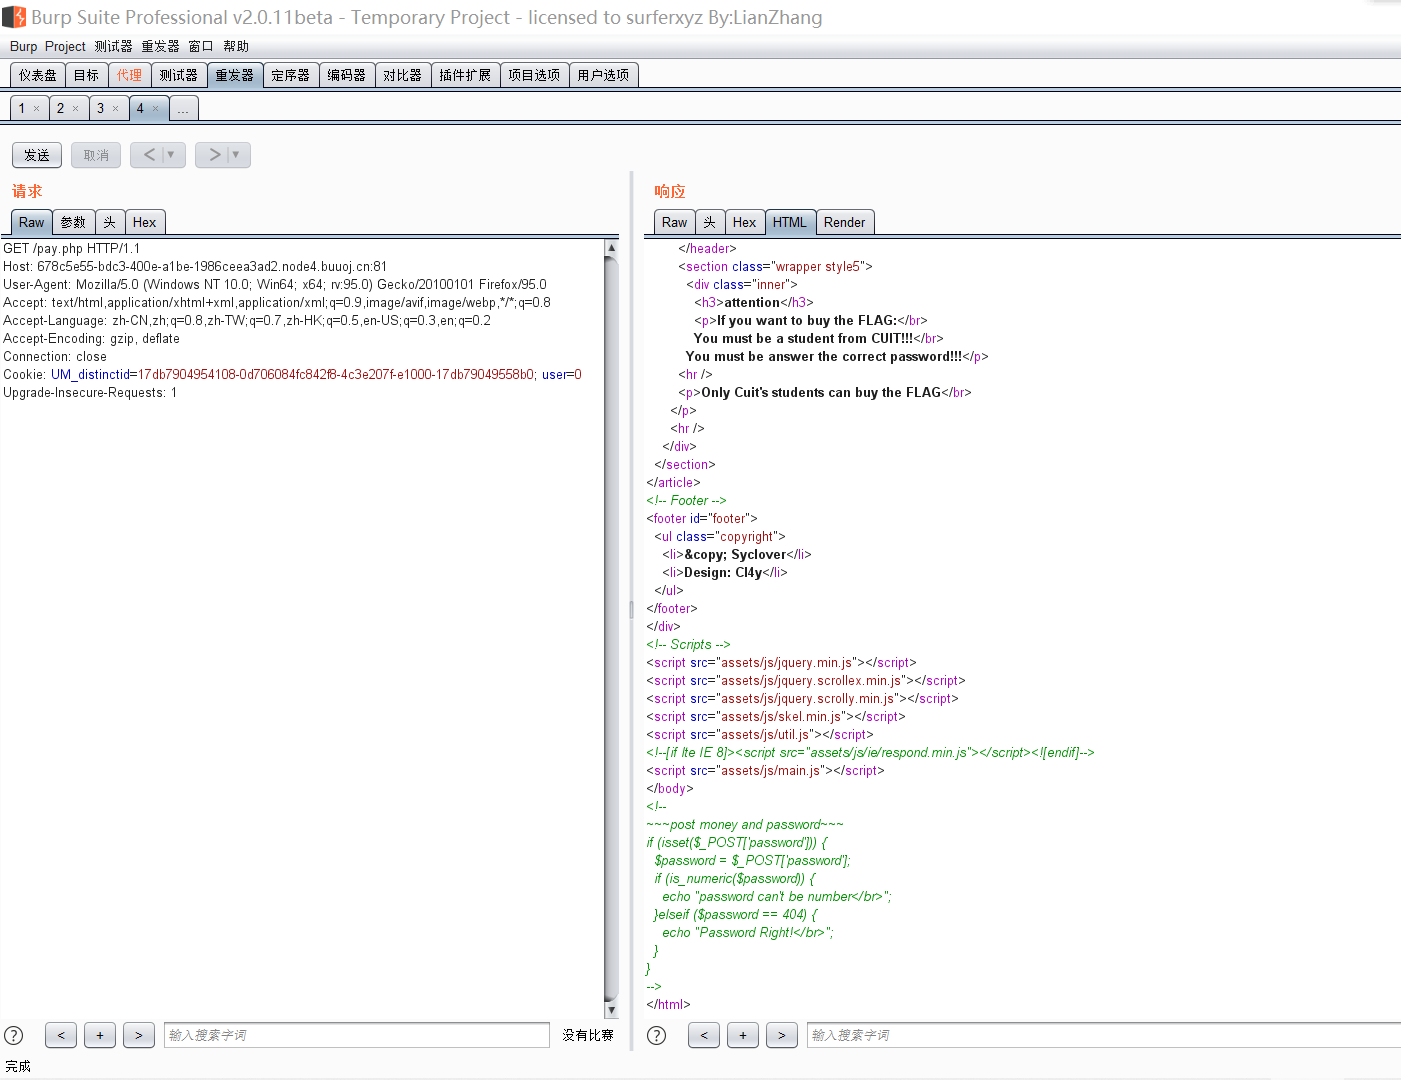Screen dimensions: 1401x1080
Task: Go forward to the next request in history
Action: tap(214, 155)
